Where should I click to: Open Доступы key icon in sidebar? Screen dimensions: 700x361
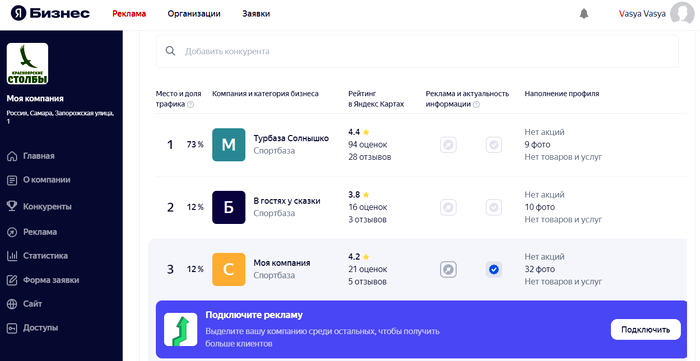[x=12, y=328]
